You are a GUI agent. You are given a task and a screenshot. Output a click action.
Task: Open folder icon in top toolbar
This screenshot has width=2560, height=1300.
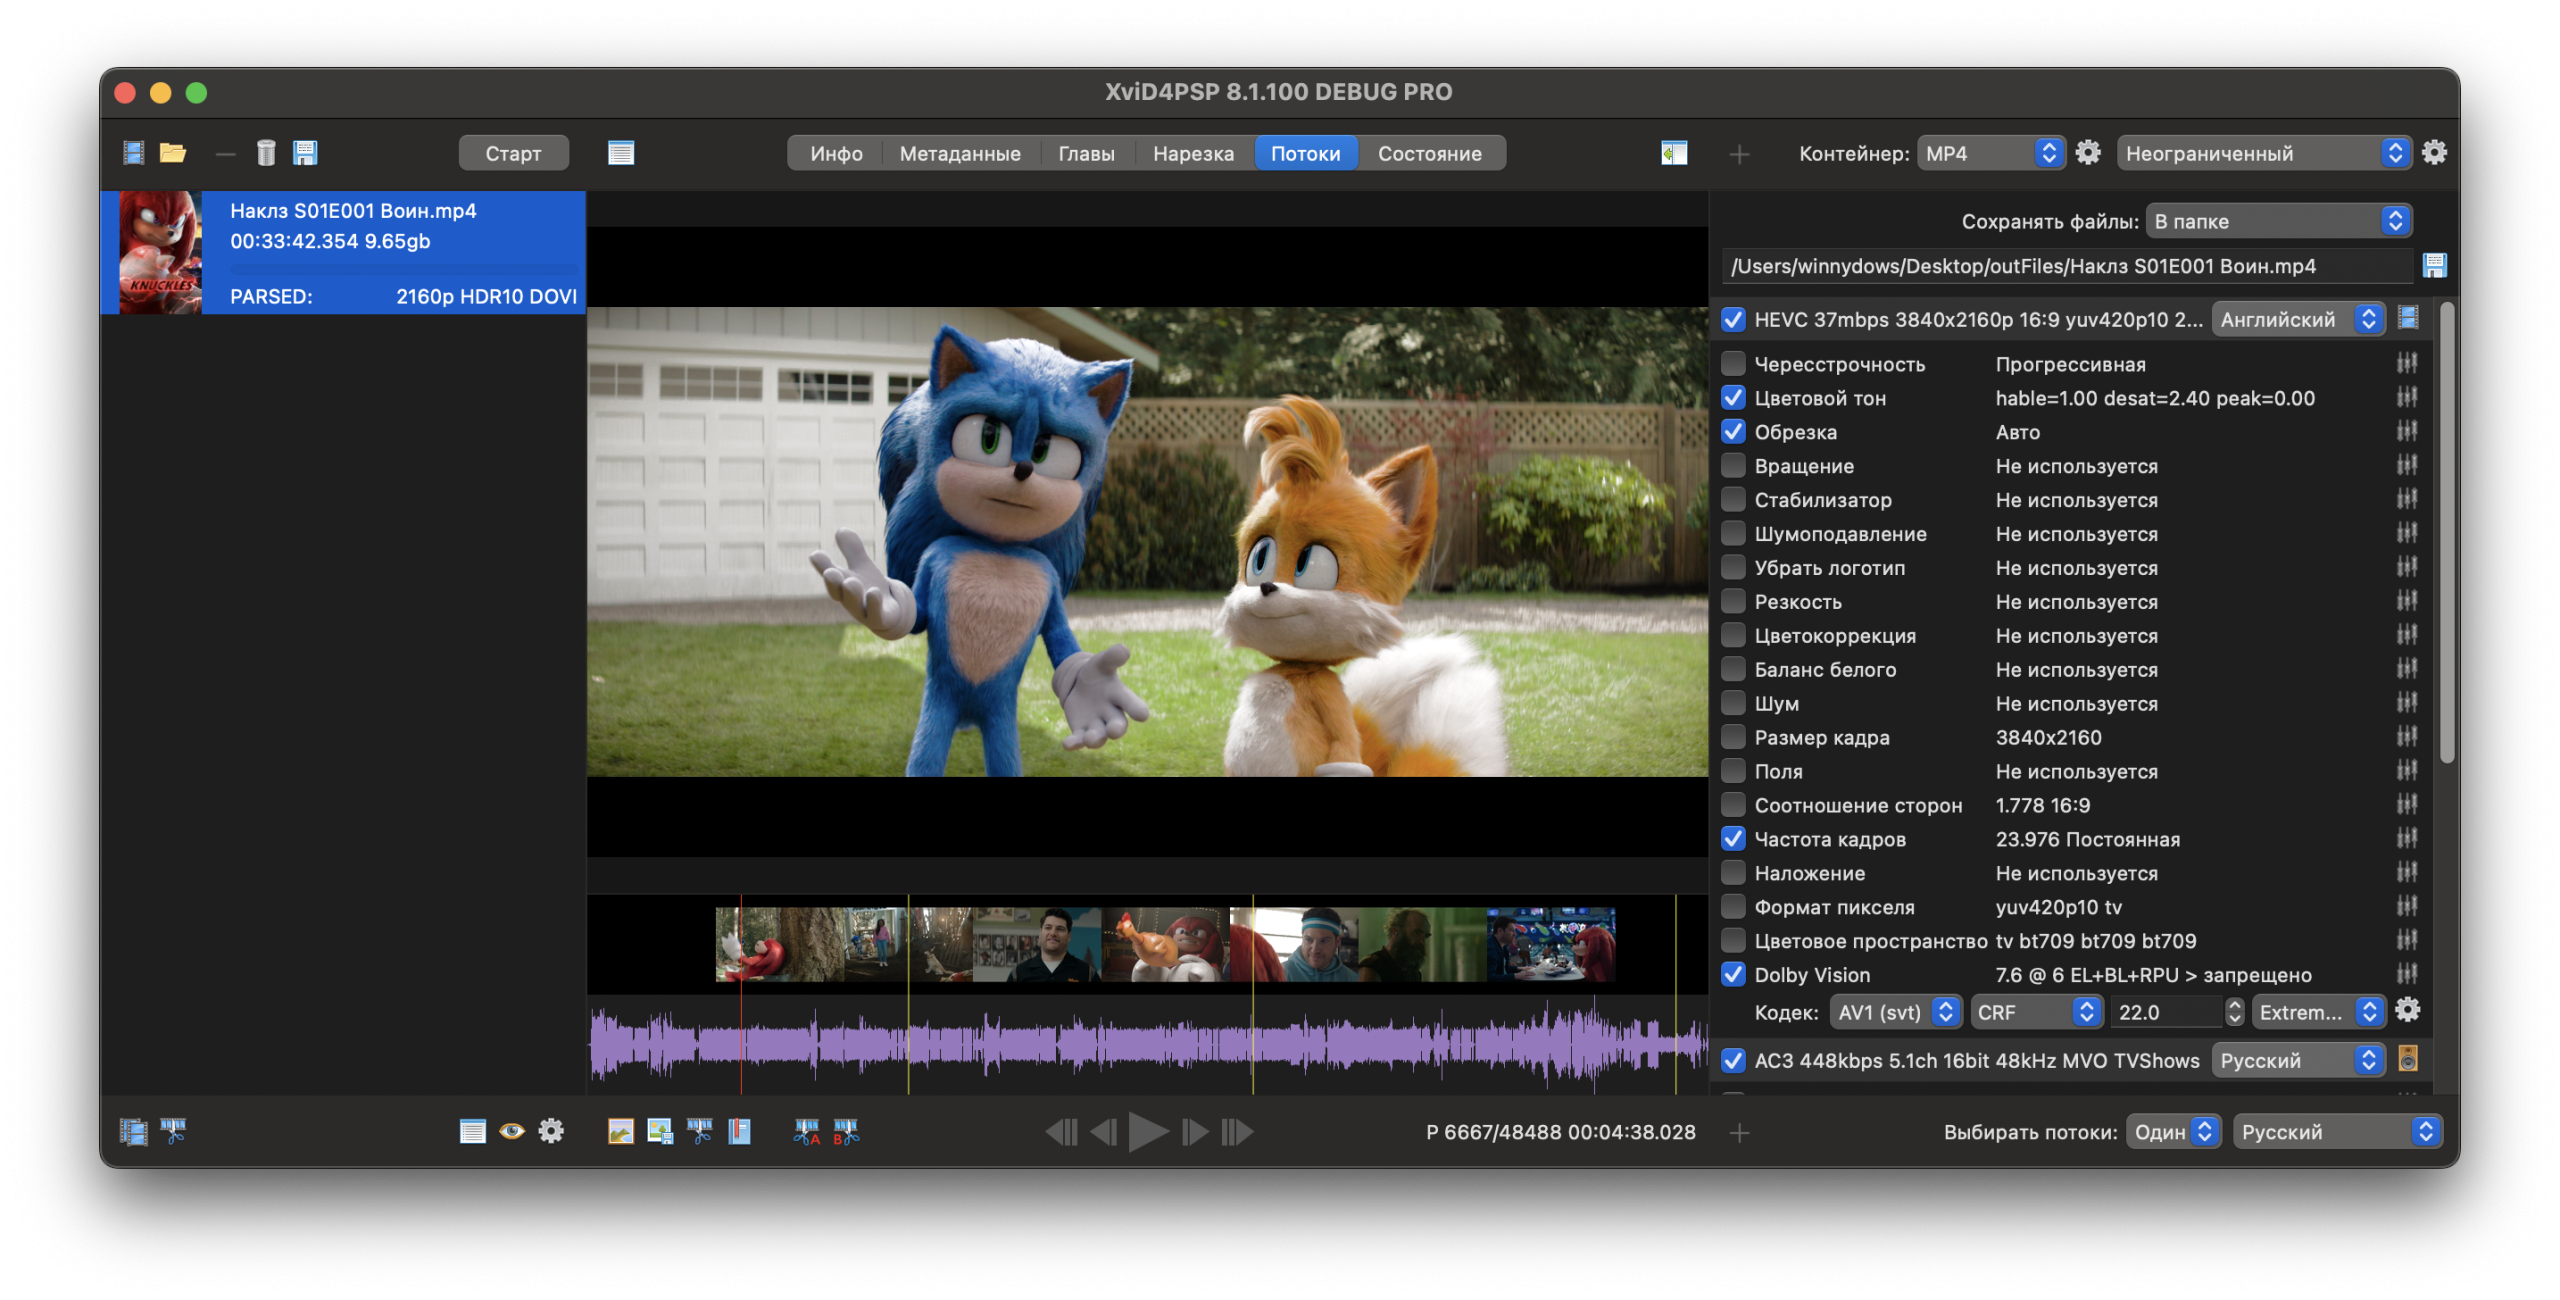(173, 152)
